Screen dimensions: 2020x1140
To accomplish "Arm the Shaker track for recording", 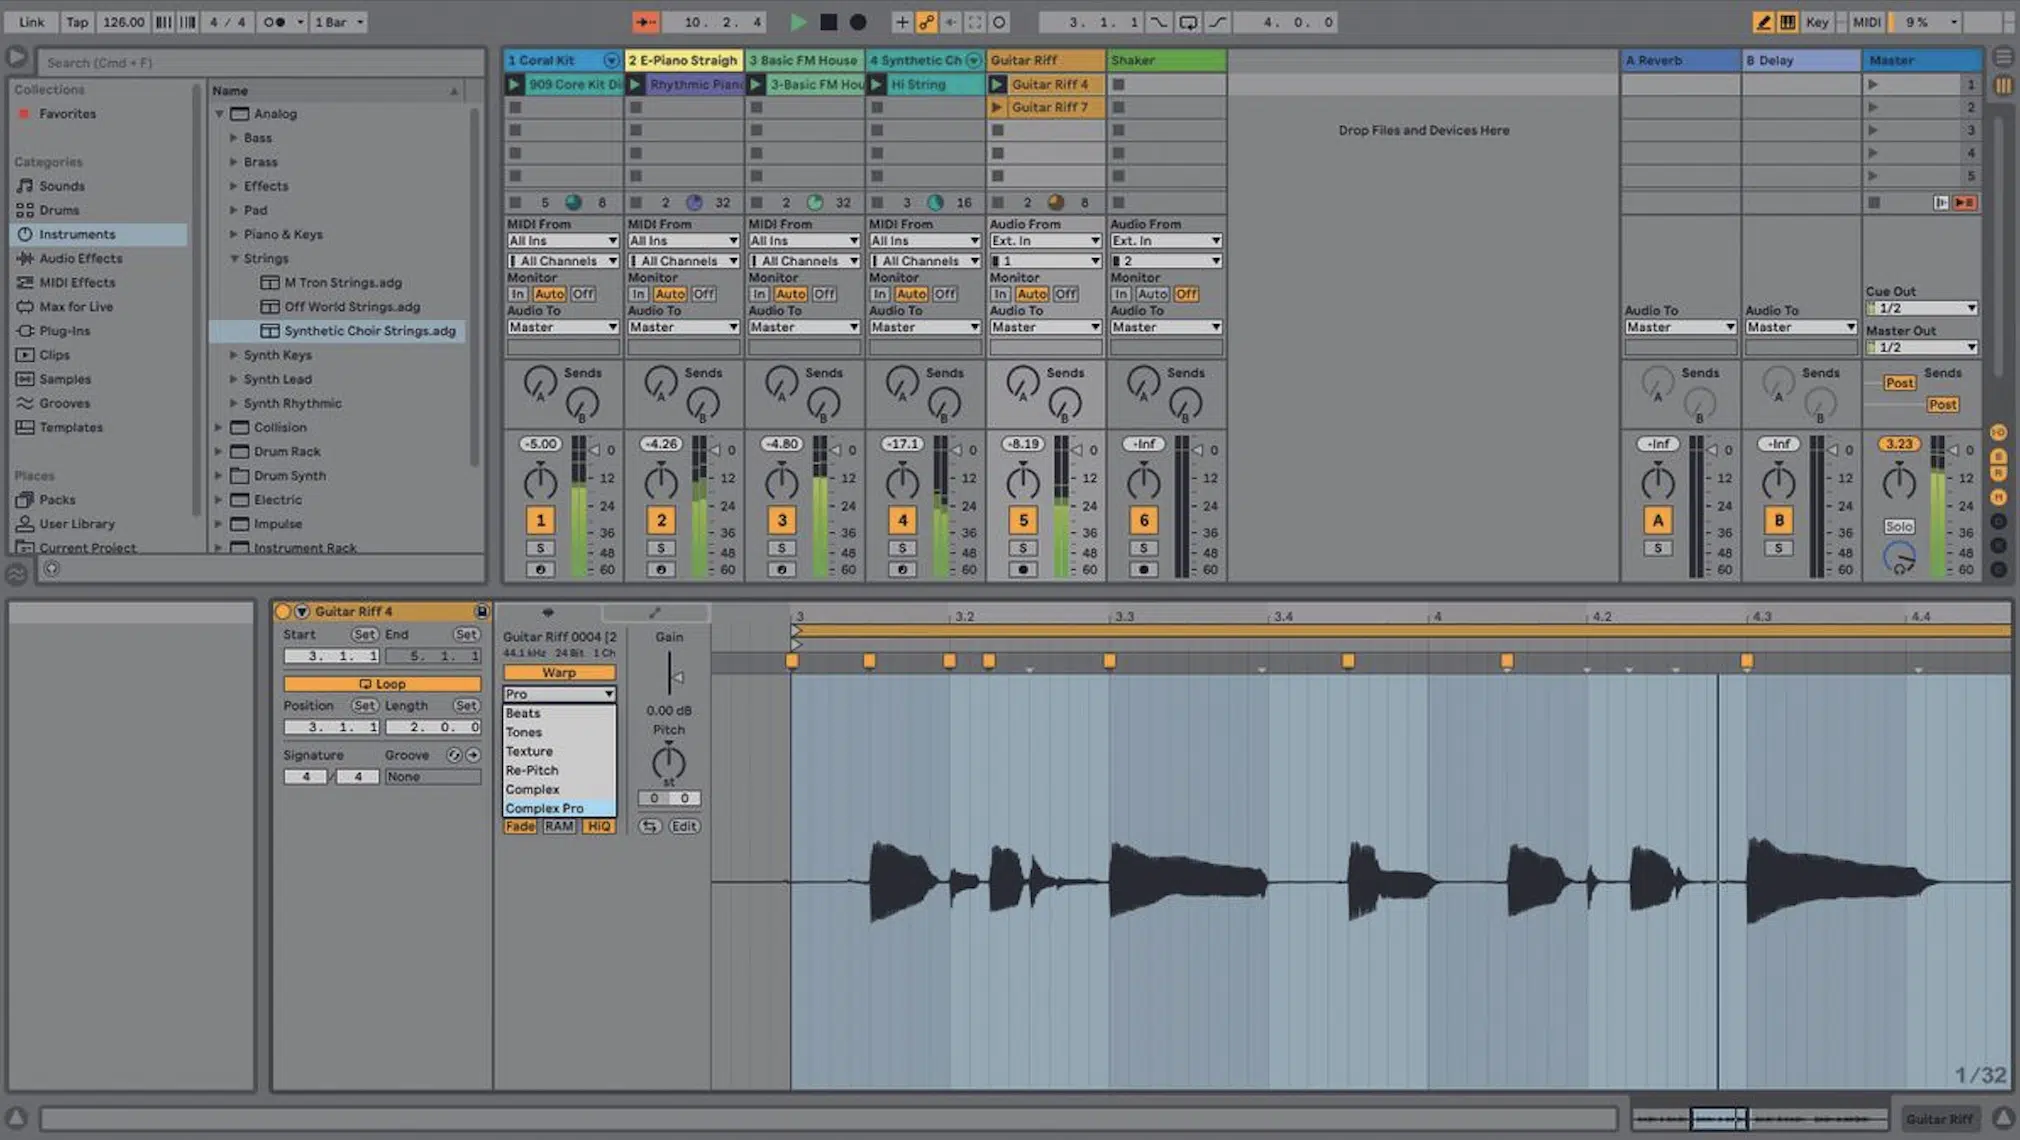I will (1144, 570).
